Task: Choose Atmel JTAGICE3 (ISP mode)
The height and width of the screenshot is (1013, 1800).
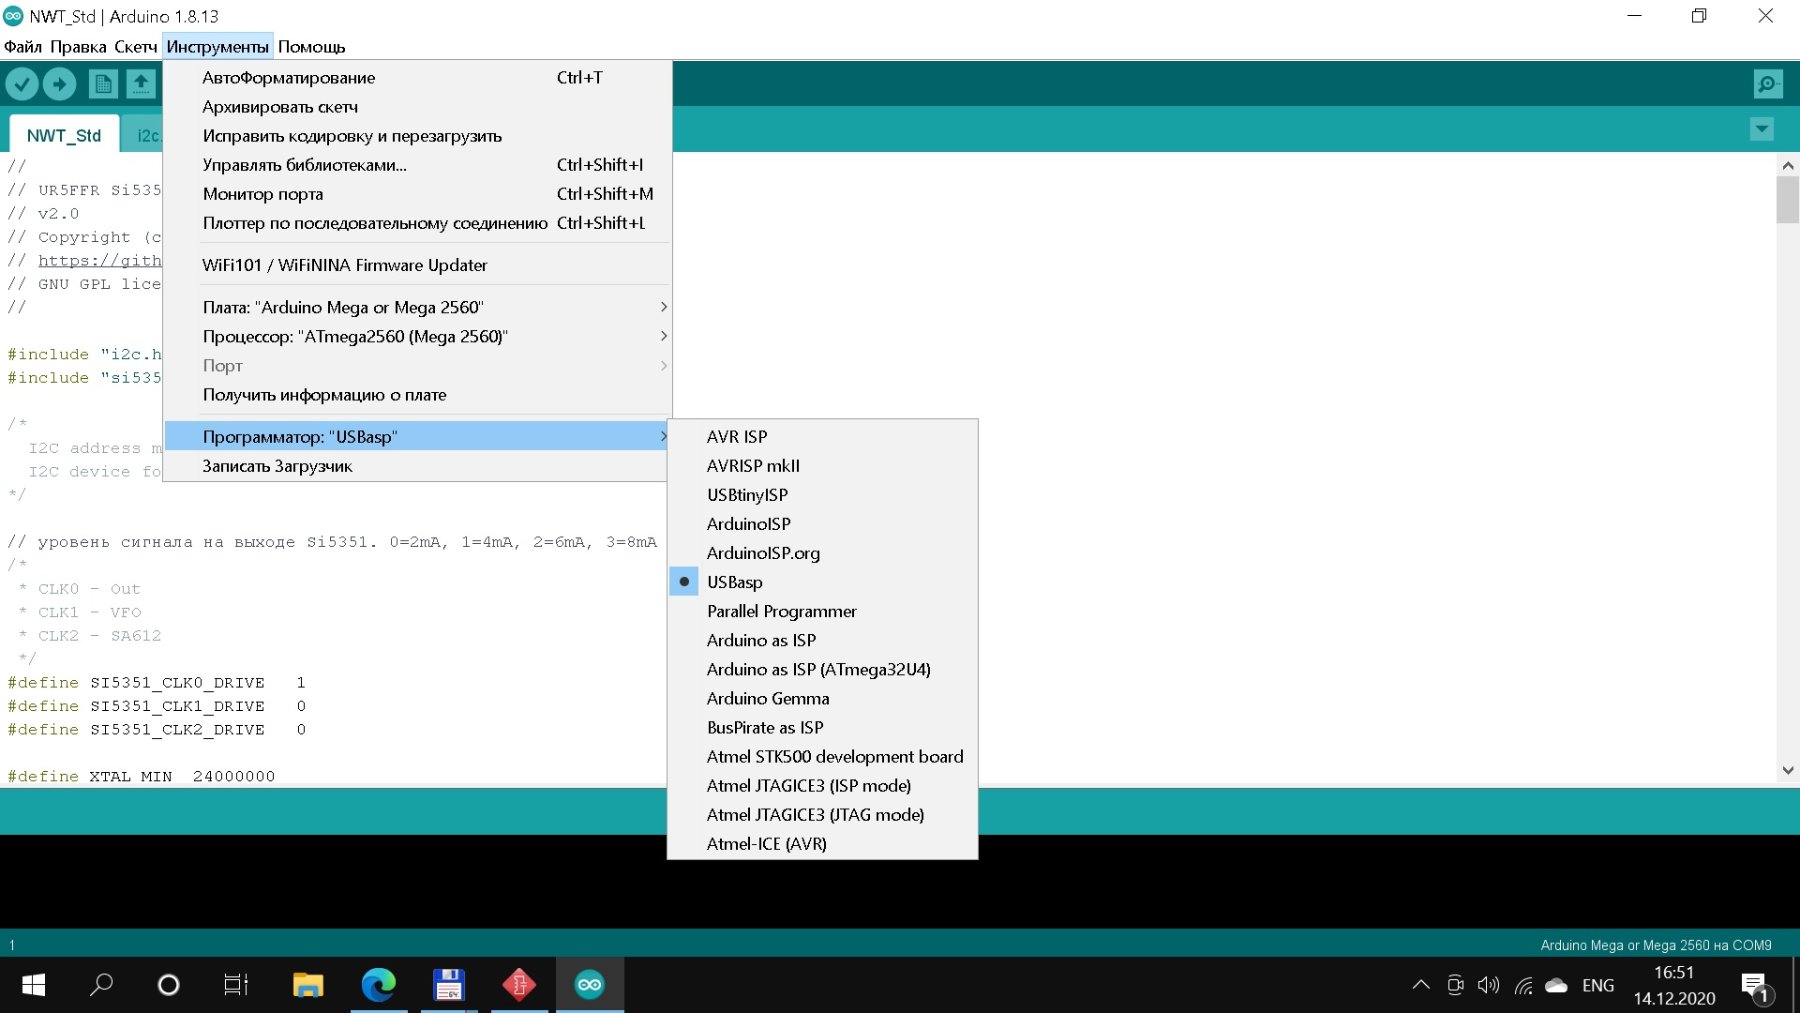Action: (x=822, y=785)
